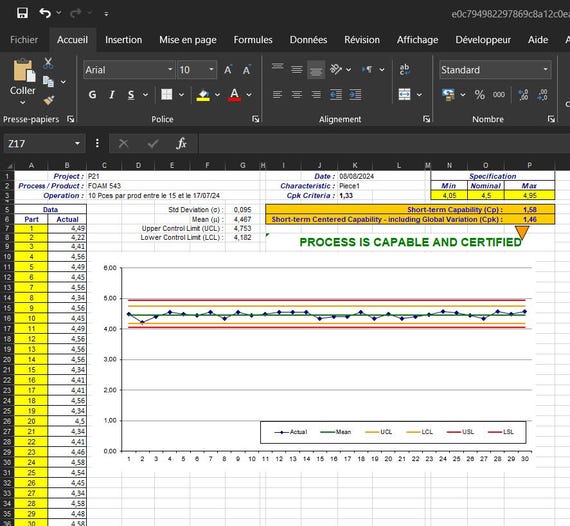
Task: Align cell text left
Action: [x=277, y=95]
